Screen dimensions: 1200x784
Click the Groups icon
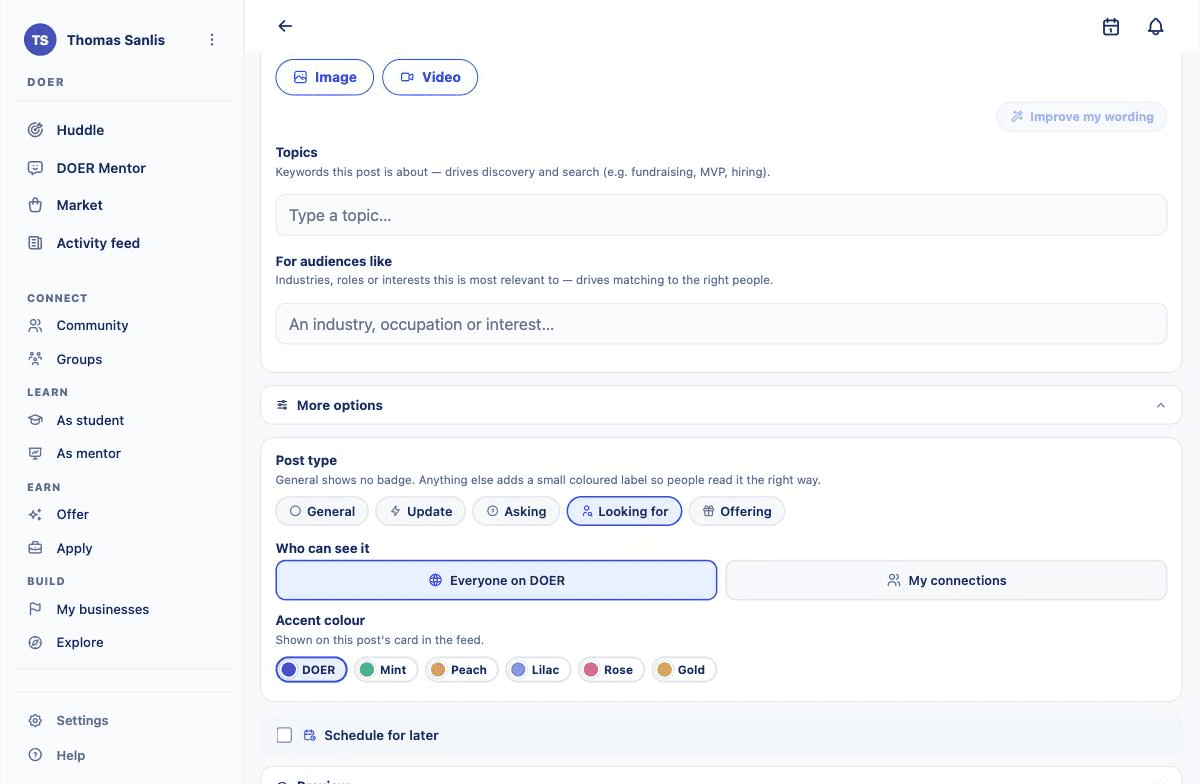[x=36, y=359]
